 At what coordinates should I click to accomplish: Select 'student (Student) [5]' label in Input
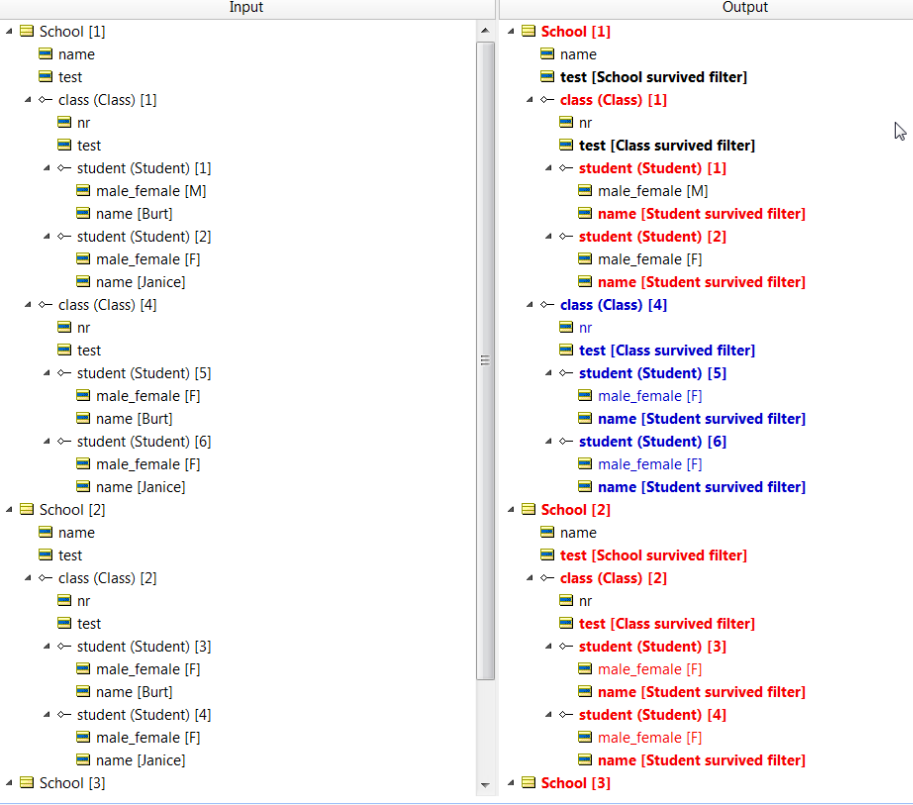click(144, 373)
